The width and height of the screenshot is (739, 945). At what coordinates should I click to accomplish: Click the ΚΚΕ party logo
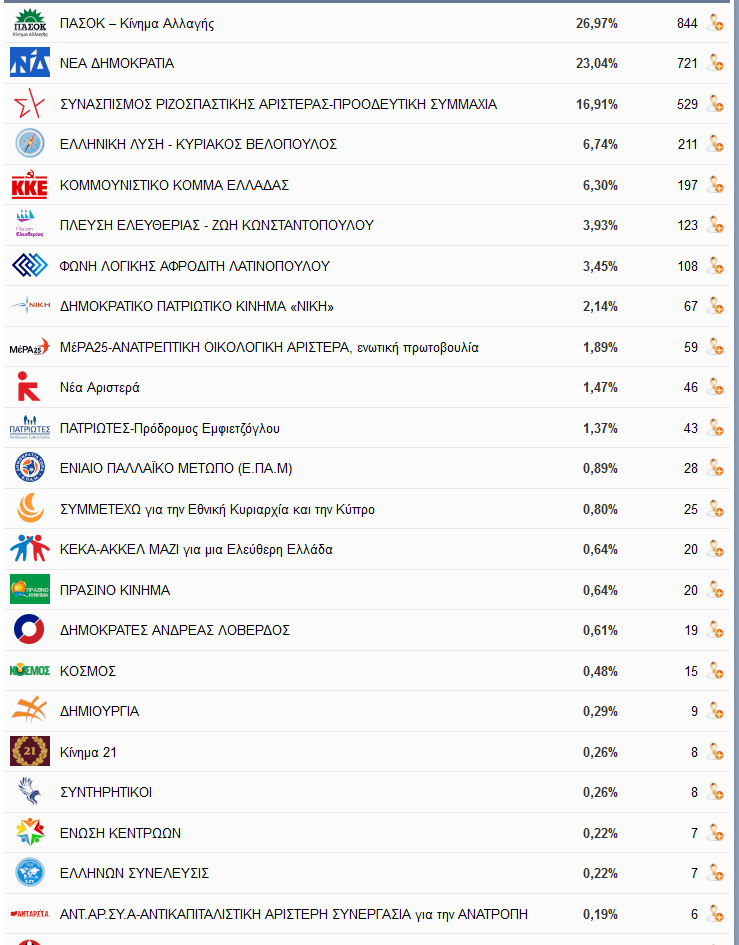[x=30, y=184]
